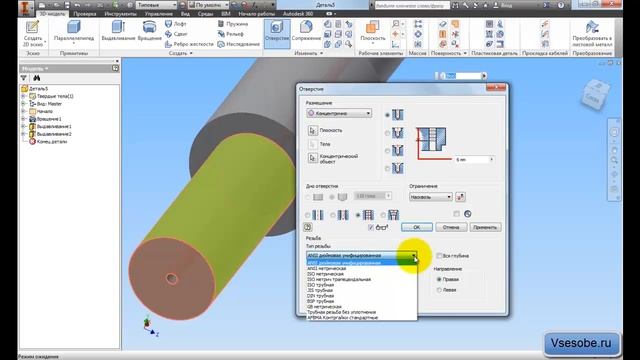This screenshot has height=360, width=640.
Task: Click the Плоскость face selector button
Action: pyautogui.click(x=312, y=131)
